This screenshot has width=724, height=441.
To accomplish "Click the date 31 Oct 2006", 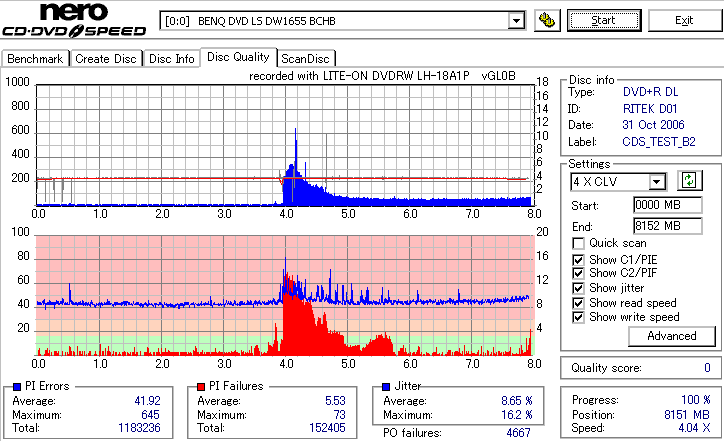I will coord(653,125).
